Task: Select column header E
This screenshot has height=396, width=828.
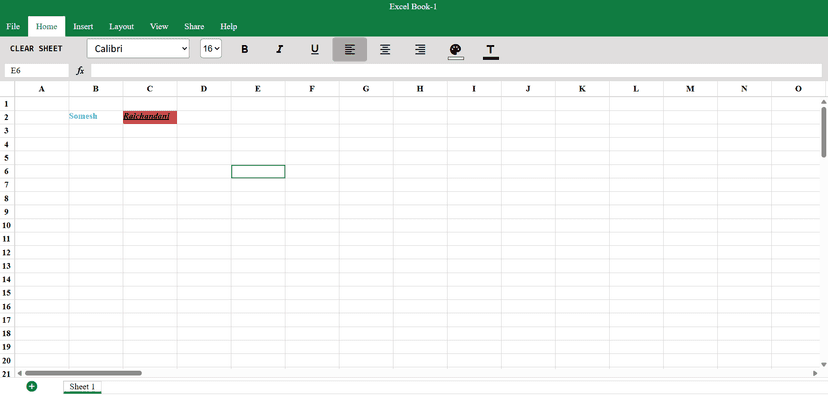Action: 258,89
